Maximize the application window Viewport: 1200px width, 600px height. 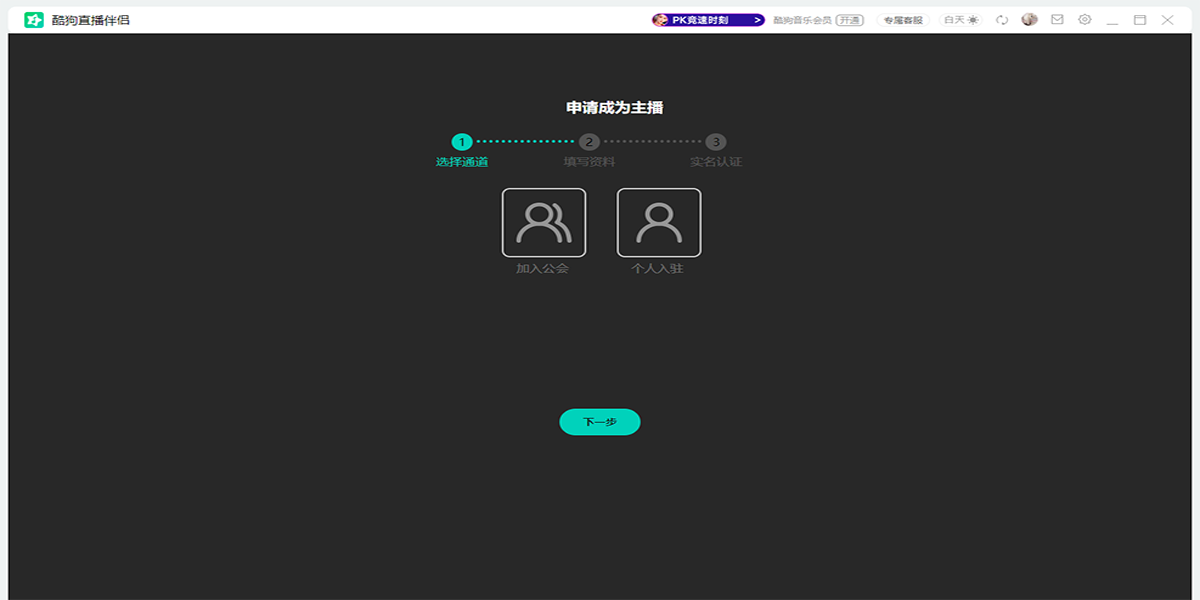pyautogui.click(x=1140, y=20)
